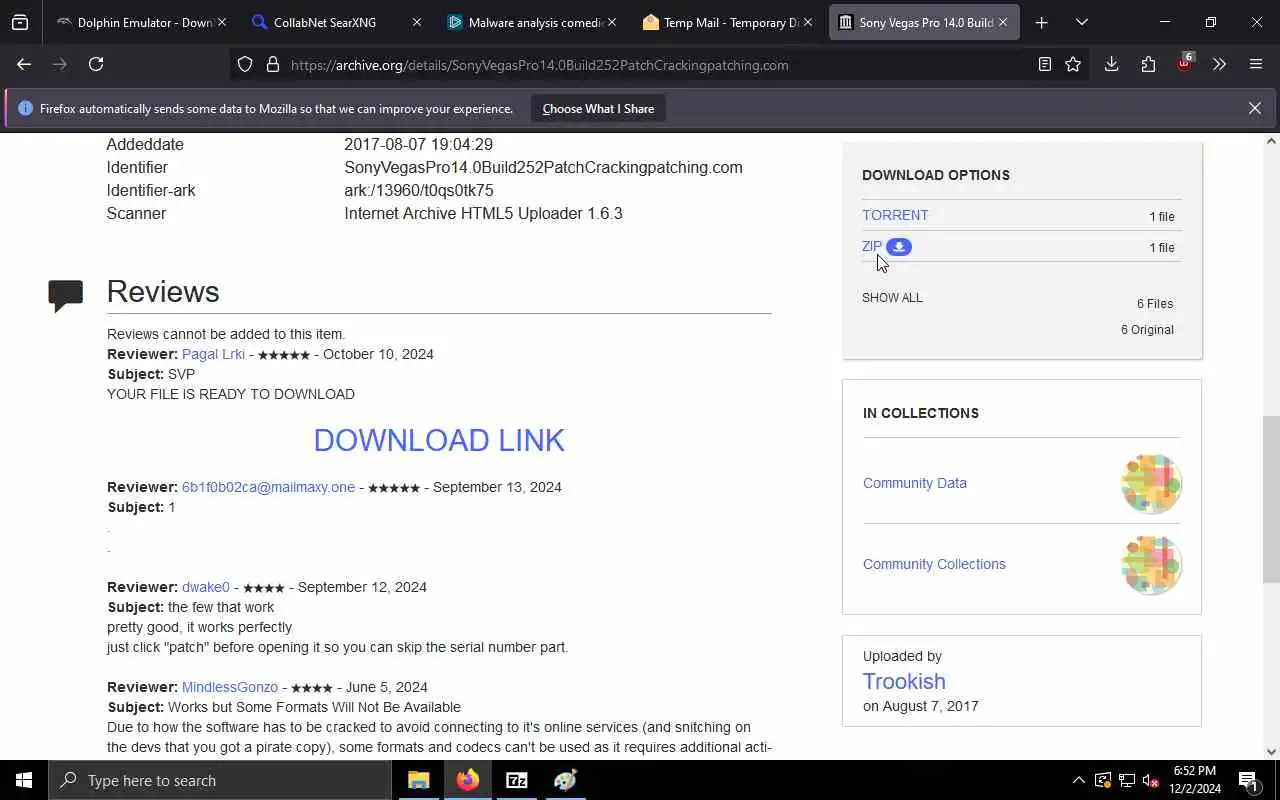Open reviewer MindlessGonzo profile
This screenshot has width=1280, height=800.
tap(230, 687)
